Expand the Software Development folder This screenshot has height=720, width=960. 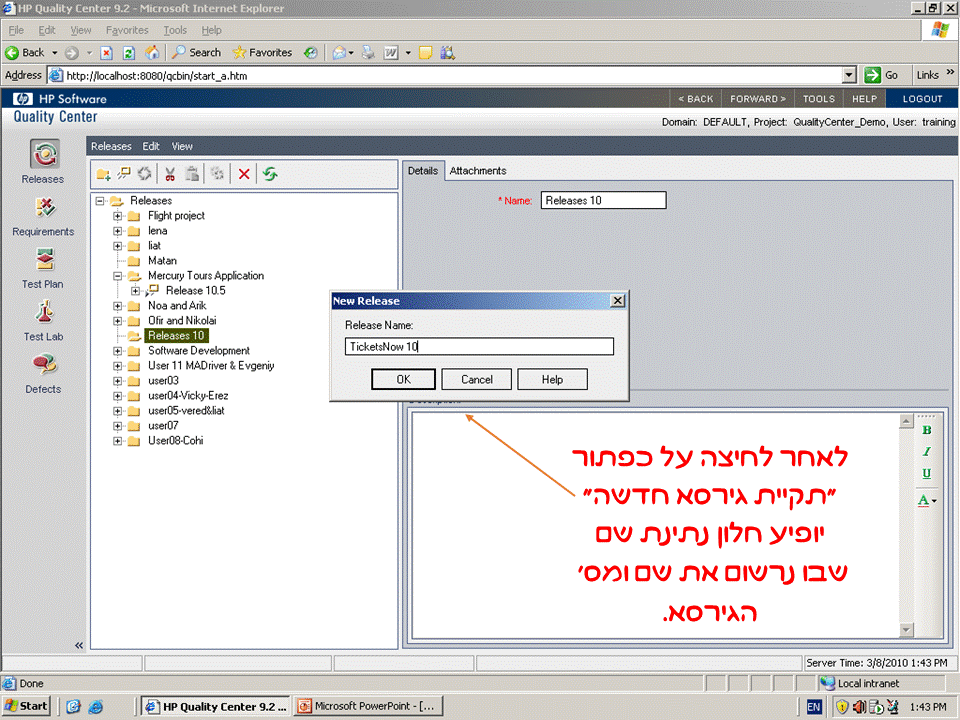pyautogui.click(x=118, y=351)
